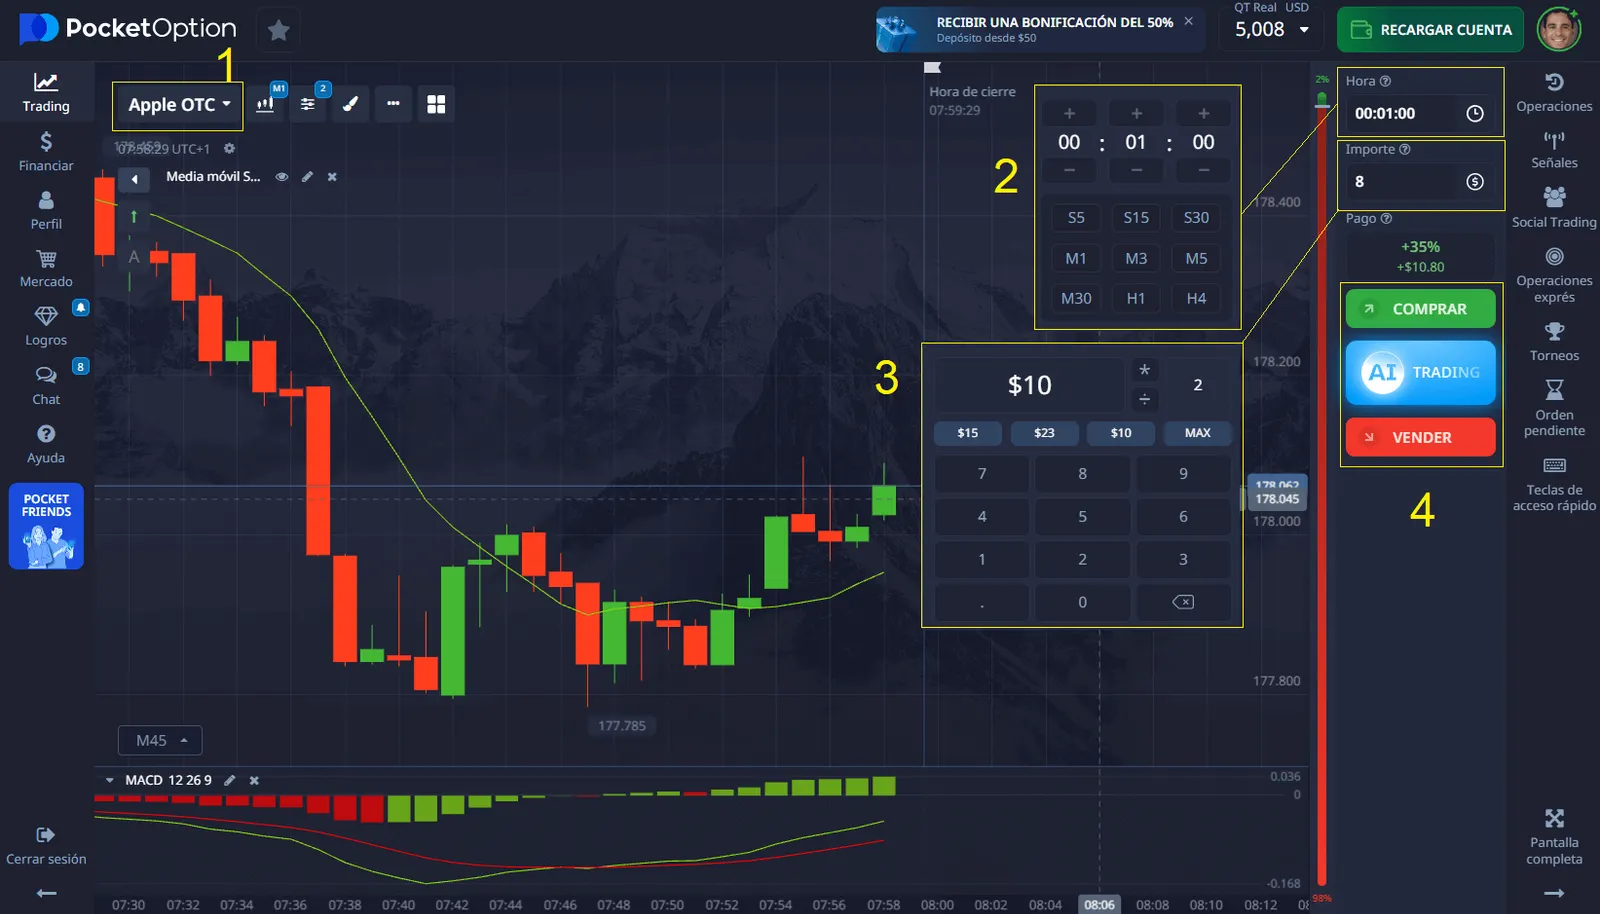Expand the M45 timeframe selector
This screenshot has height=914, width=1600.
(160, 740)
